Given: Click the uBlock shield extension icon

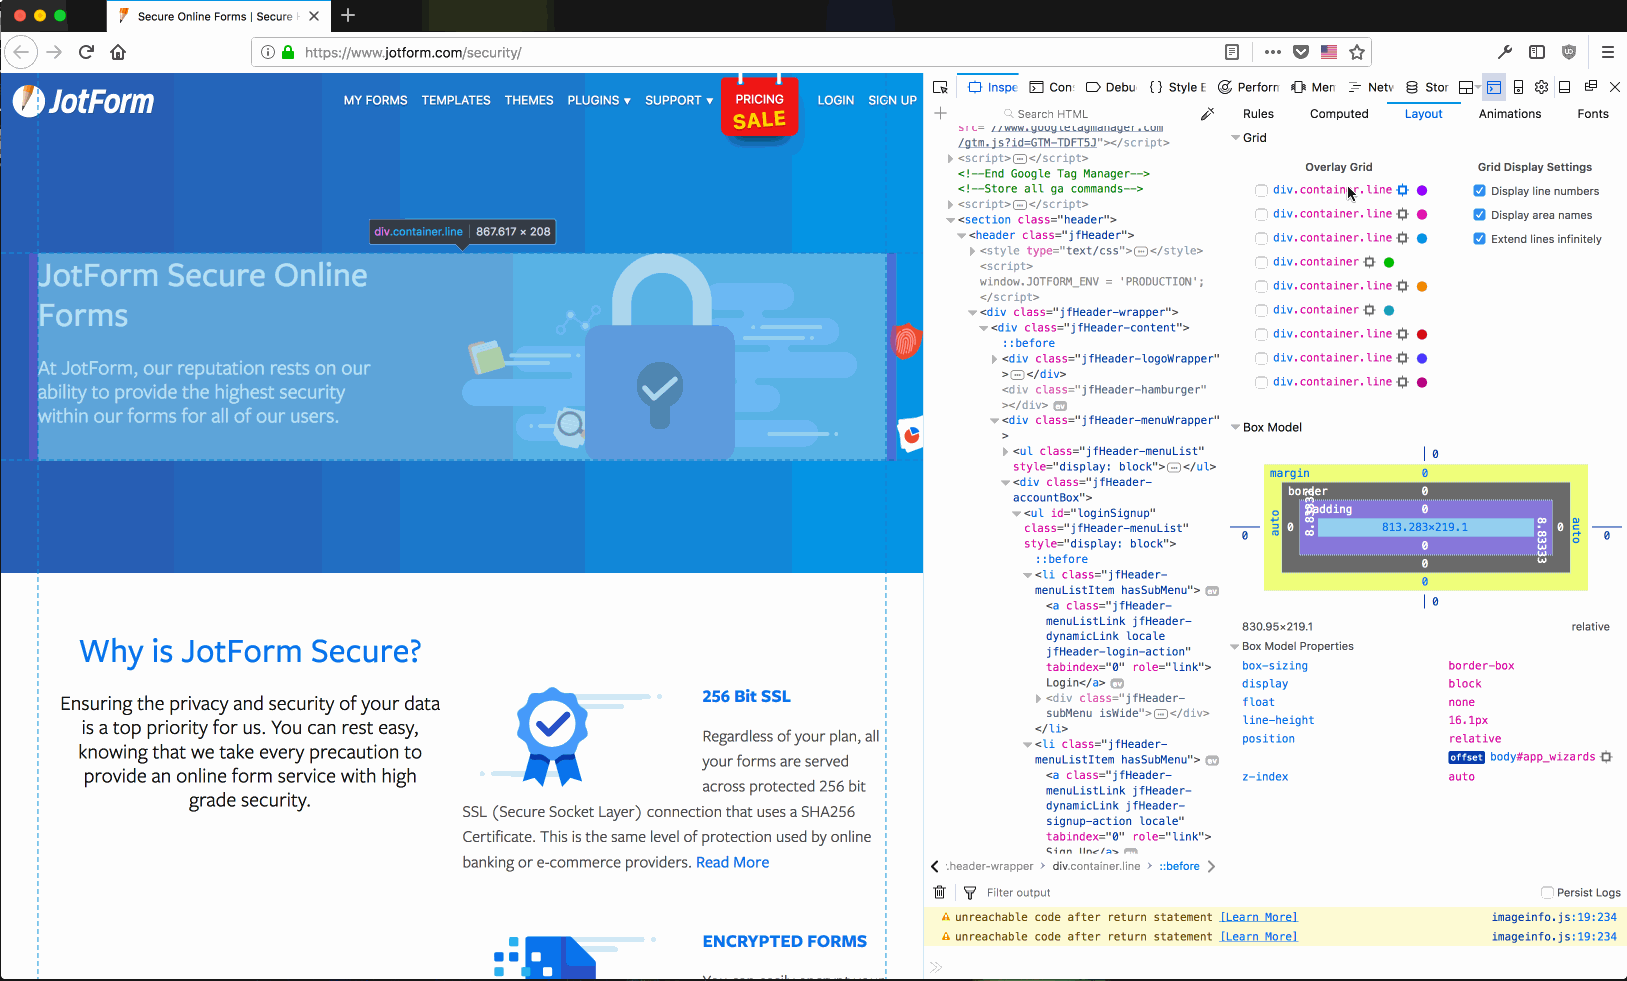Looking at the screenshot, I should click(1569, 52).
